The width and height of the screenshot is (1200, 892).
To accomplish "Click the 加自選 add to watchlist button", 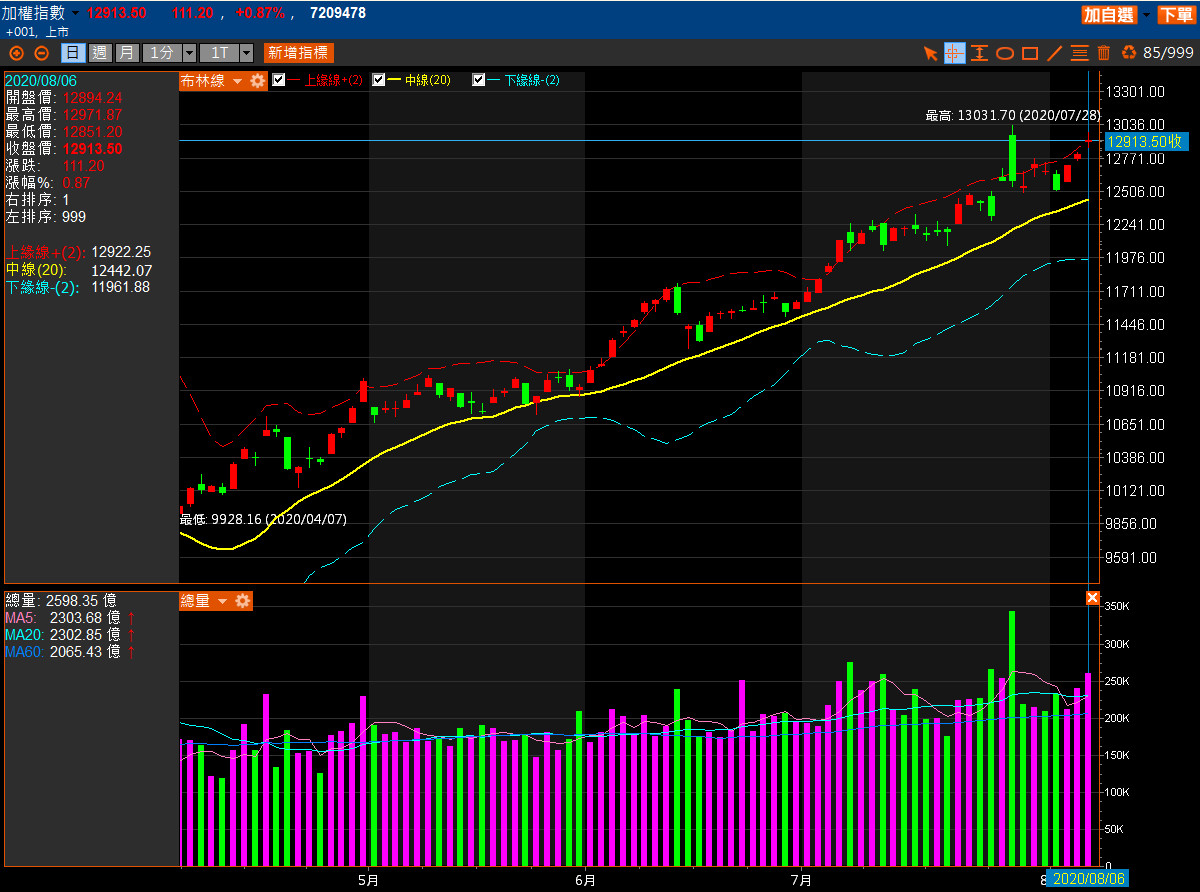I will pos(1110,14).
